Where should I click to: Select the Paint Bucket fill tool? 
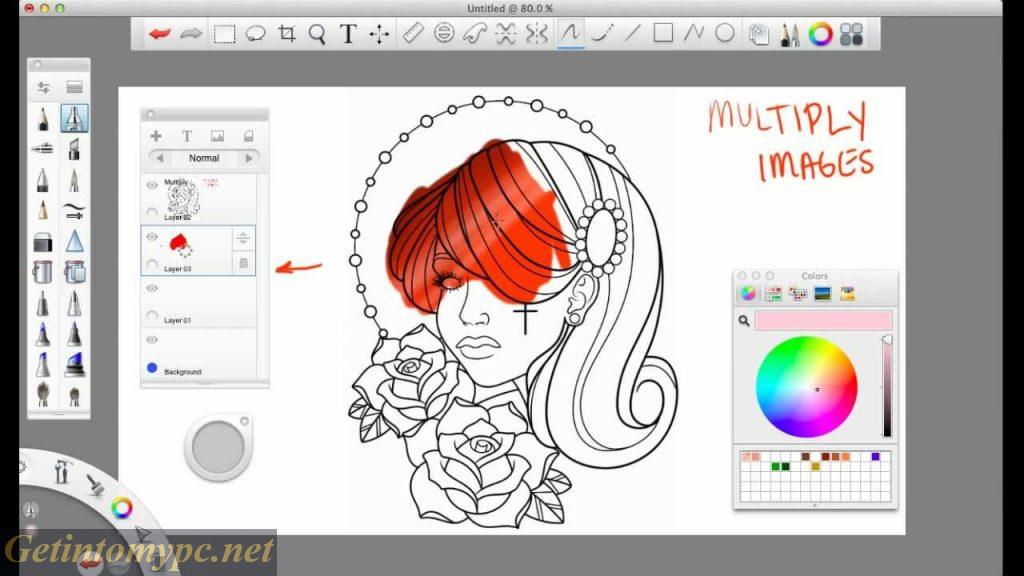click(x=43, y=272)
